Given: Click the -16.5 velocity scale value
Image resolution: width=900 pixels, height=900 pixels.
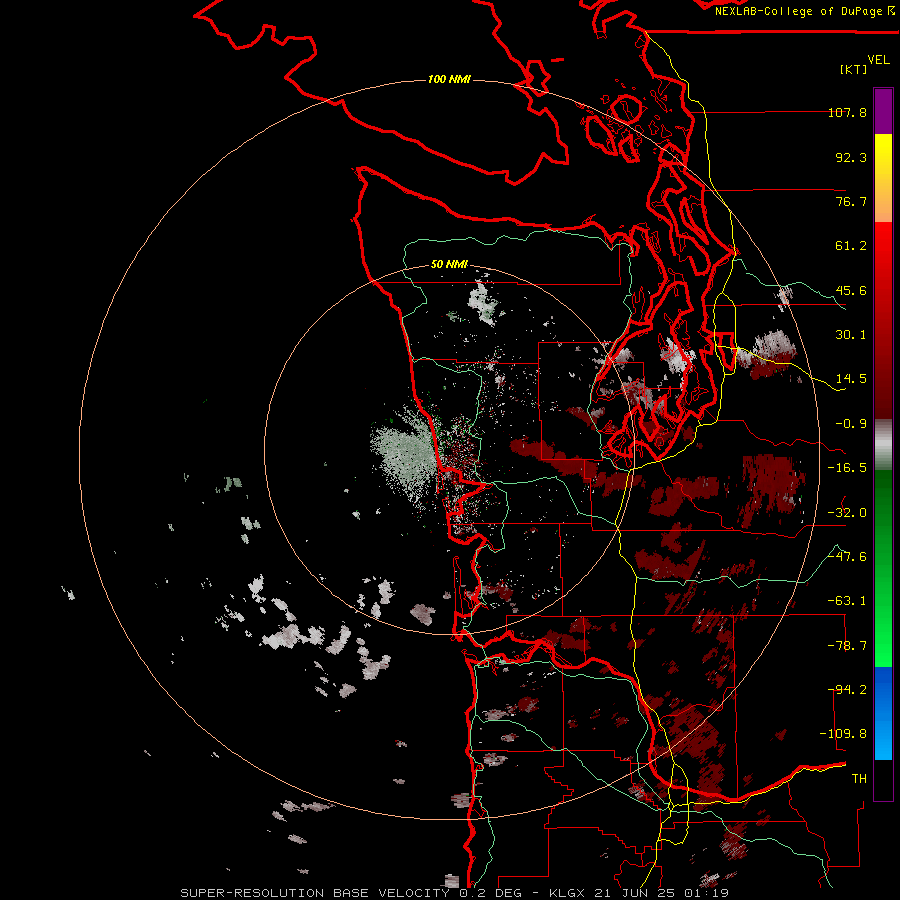Looking at the screenshot, I should [x=847, y=468].
